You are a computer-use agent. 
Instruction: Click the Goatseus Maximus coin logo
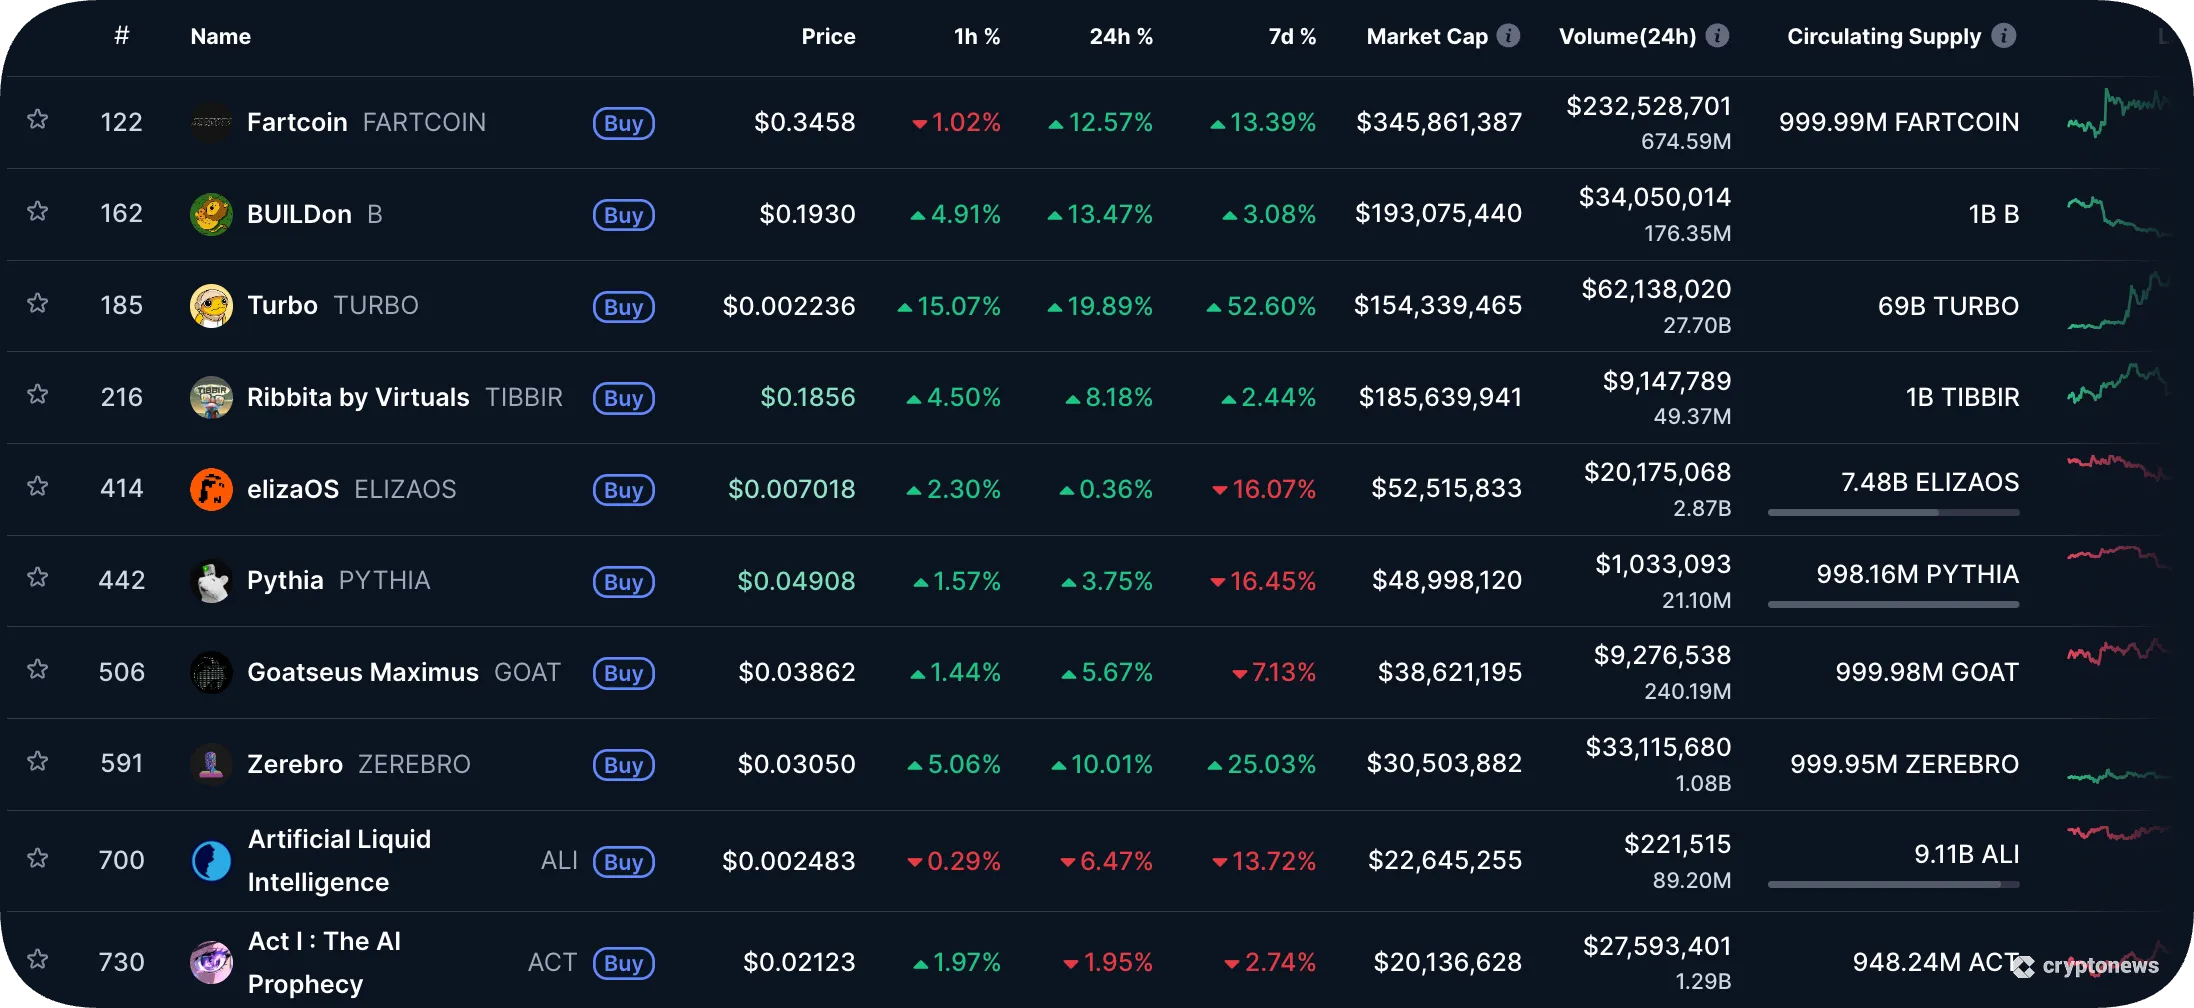tap(211, 672)
